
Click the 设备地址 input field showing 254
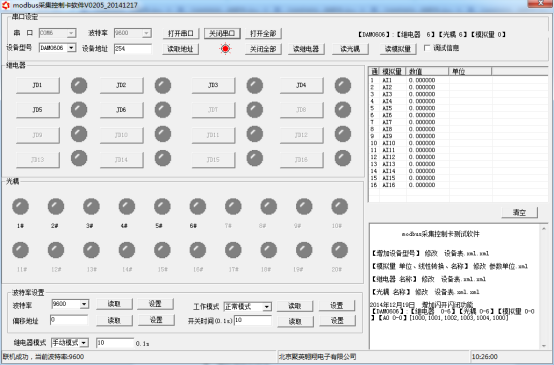point(133,48)
